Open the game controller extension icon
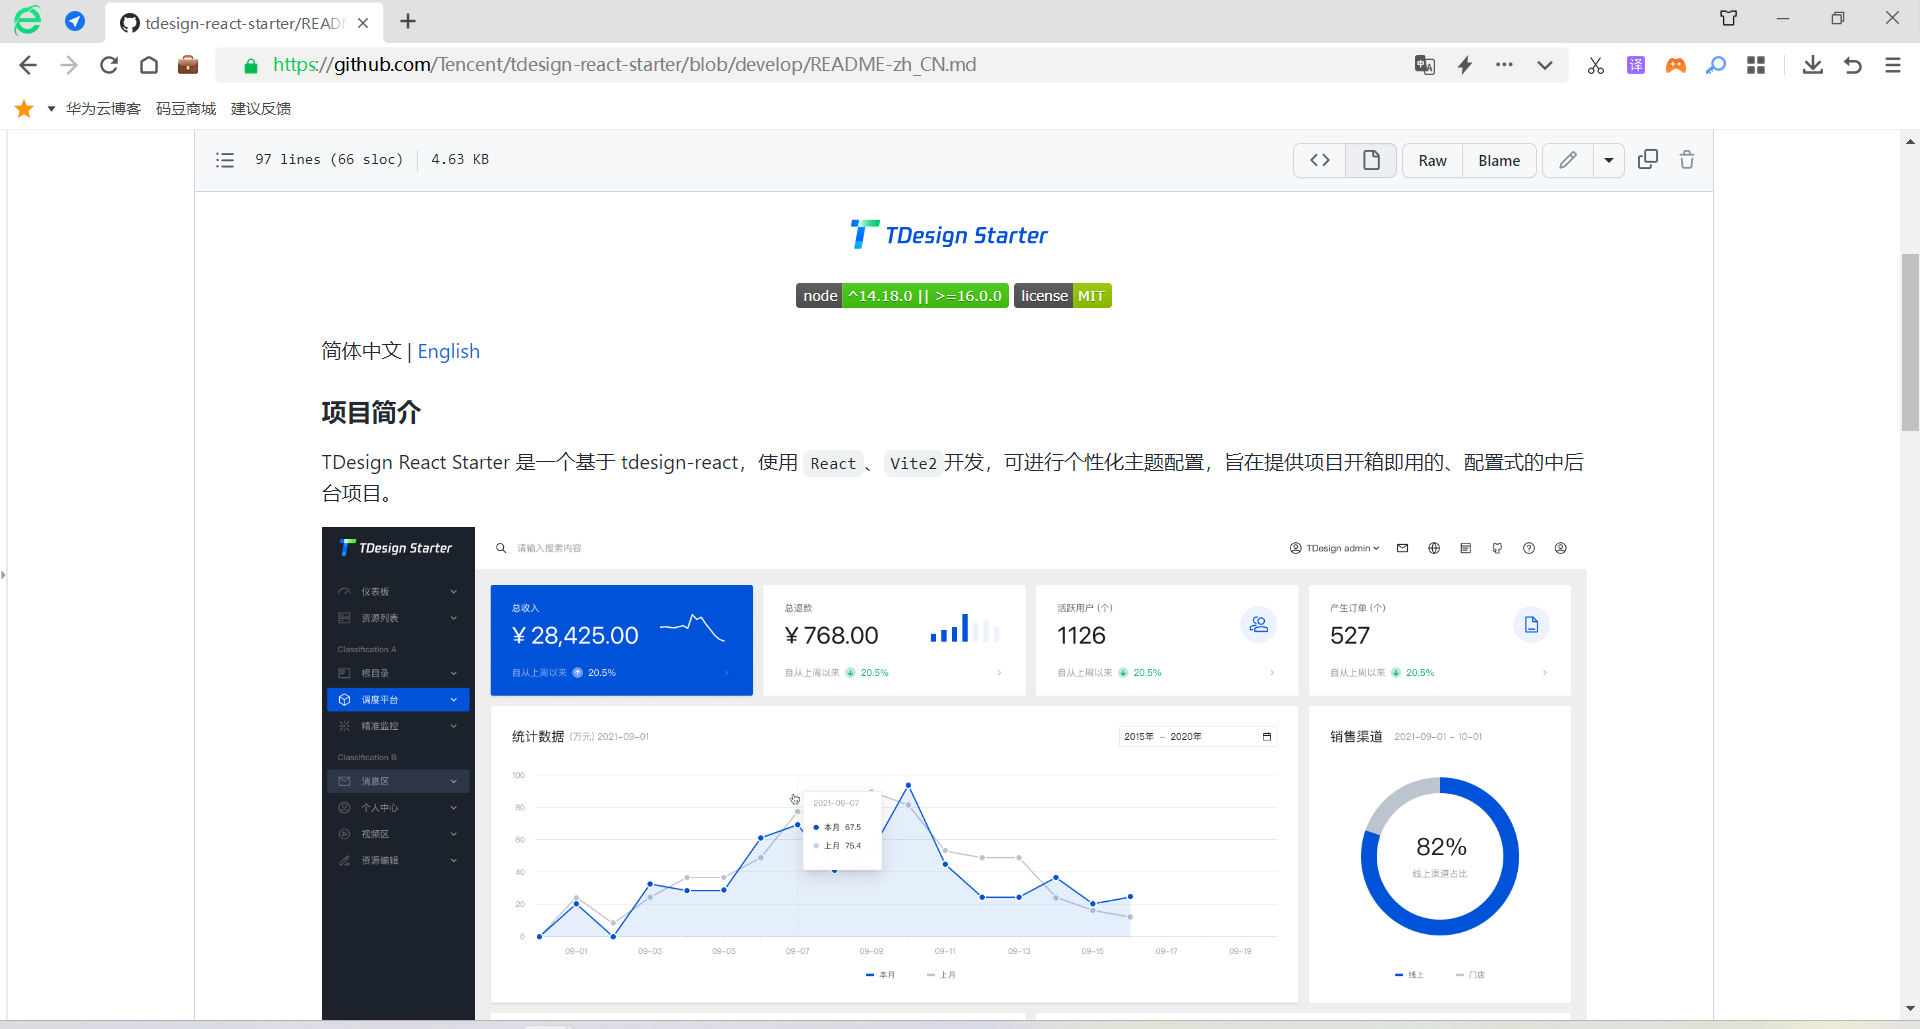The image size is (1920, 1029). (x=1676, y=65)
